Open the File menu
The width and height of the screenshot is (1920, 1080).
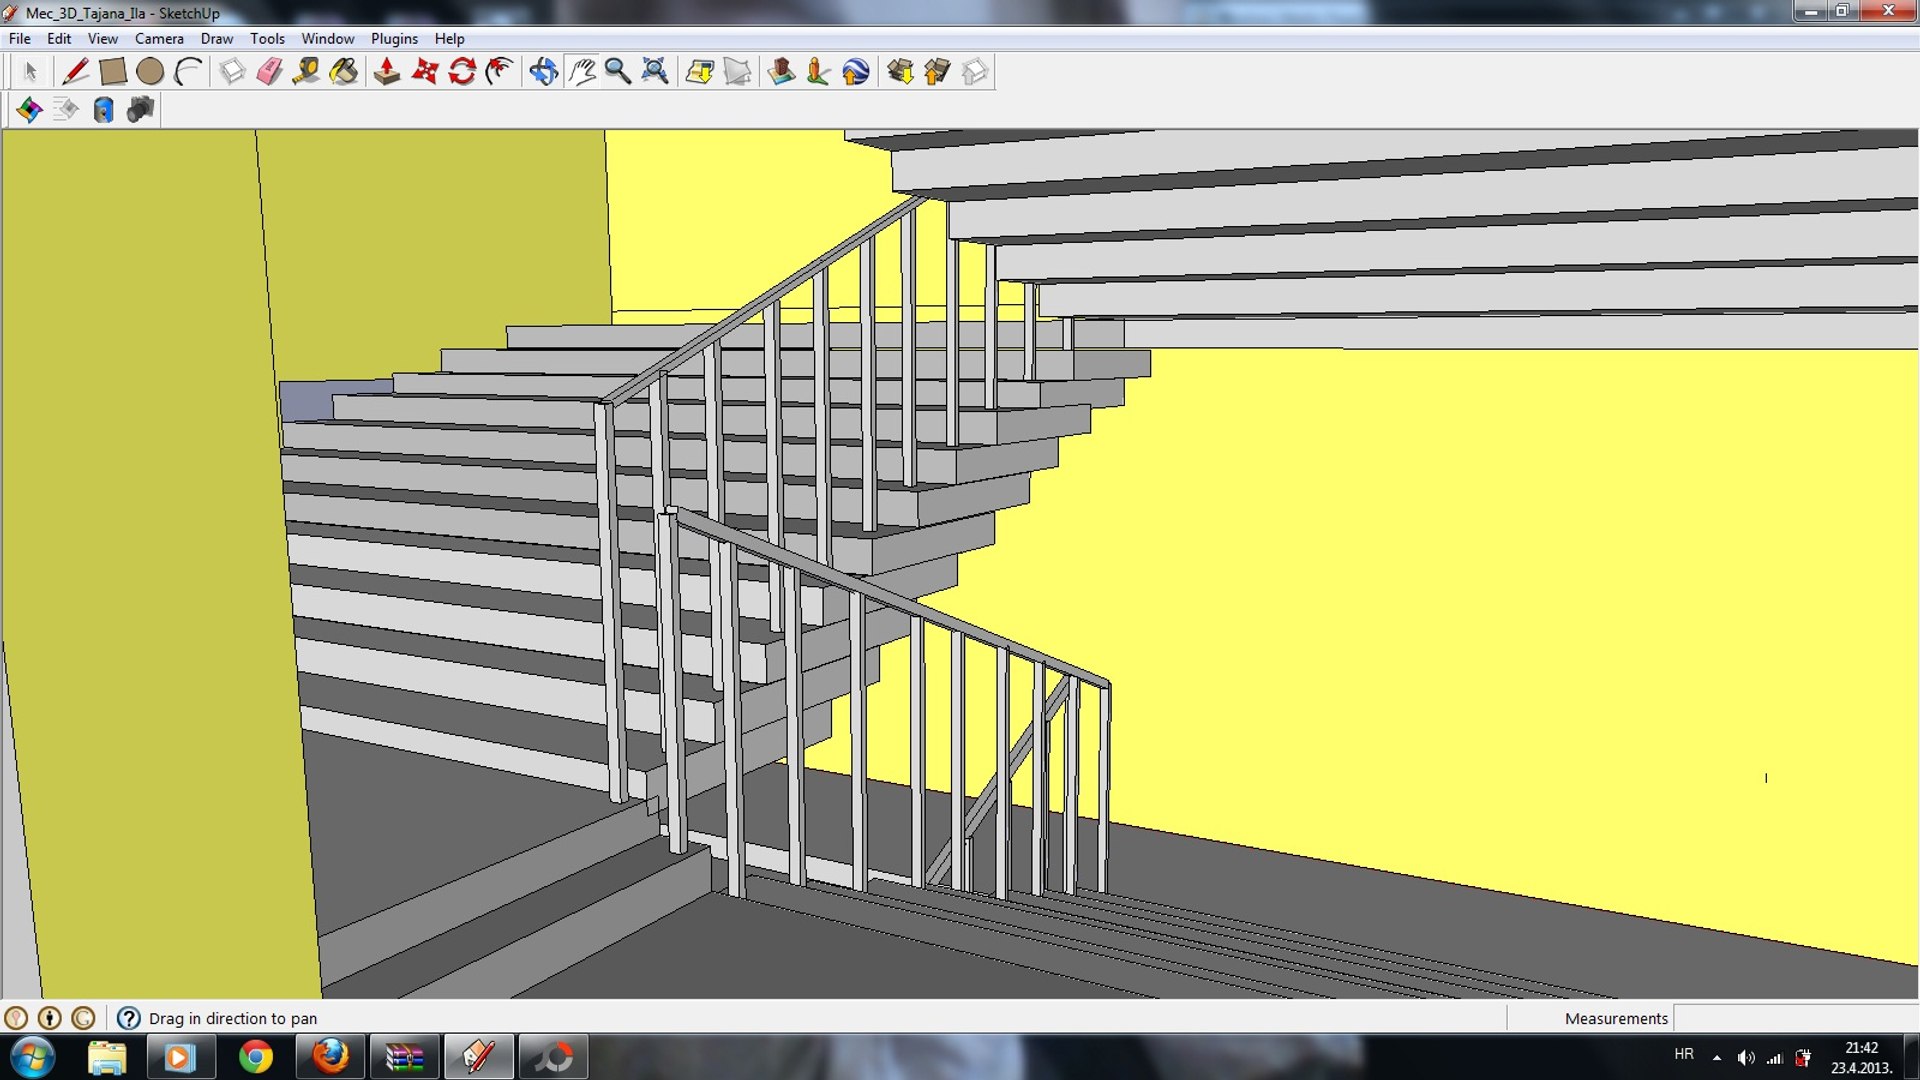coord(20,38)
